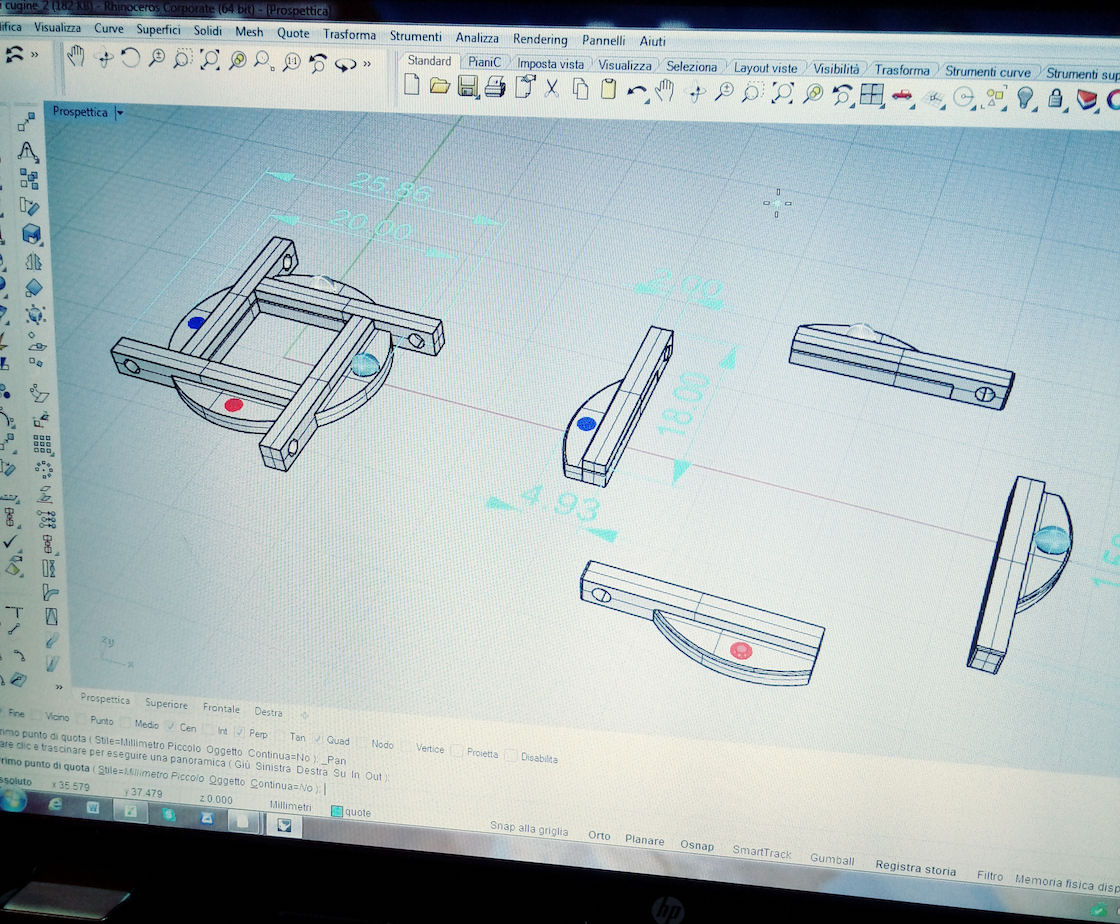Viewport: 1120px width, 924px height.
Task: Toggle Orto mode in status bar
Action: (x=599, y=835)
